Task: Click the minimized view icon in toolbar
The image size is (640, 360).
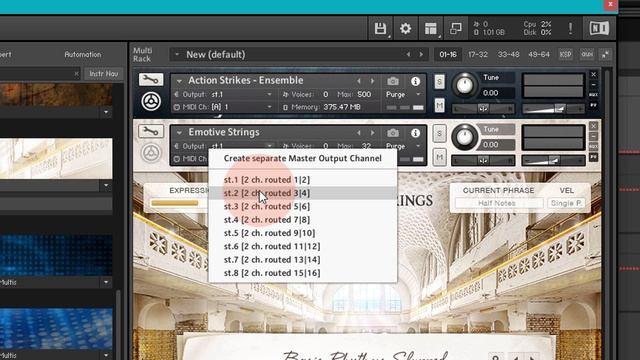Action: pyautogui.click(x=456, y=29)
